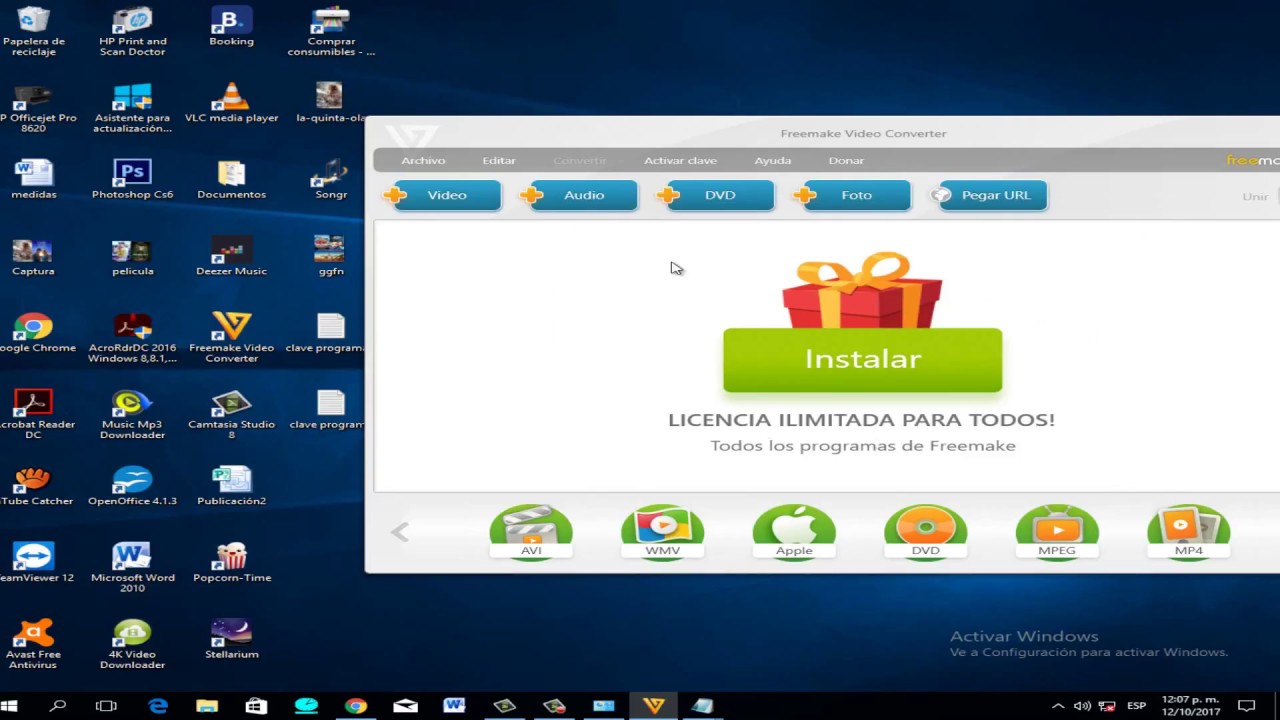This screenshot has height=720, width=1280.
Task: Select the ggfn desktop icon
Action: click(330, 257)
